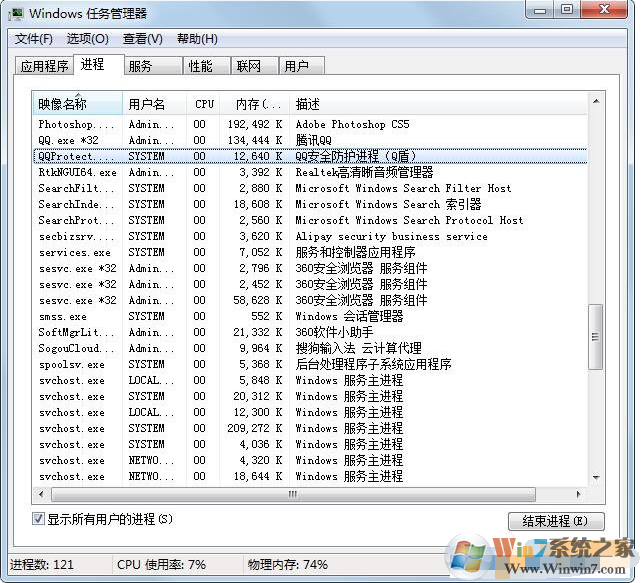Screen dimensions: 642x583
Task: Switch to the 服务 tab
Action: [140, 66]
